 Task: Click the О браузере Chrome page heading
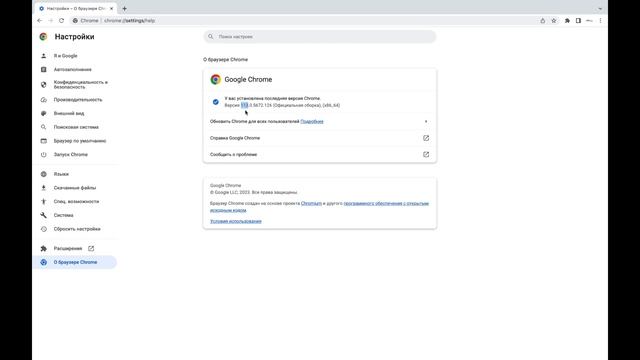[x=225, y=60]
